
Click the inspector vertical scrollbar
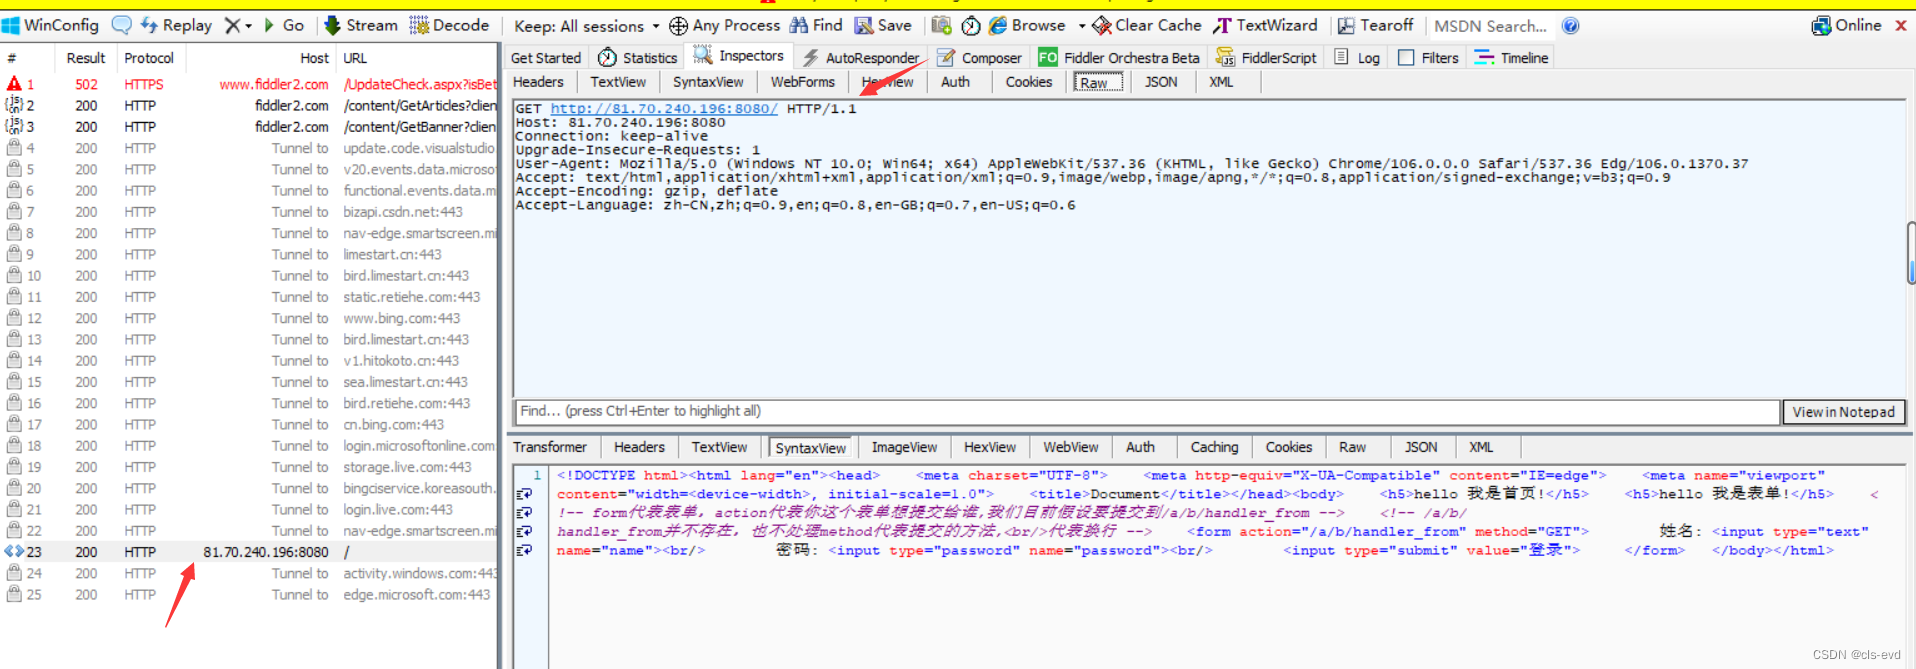[x=1911, y=253]
